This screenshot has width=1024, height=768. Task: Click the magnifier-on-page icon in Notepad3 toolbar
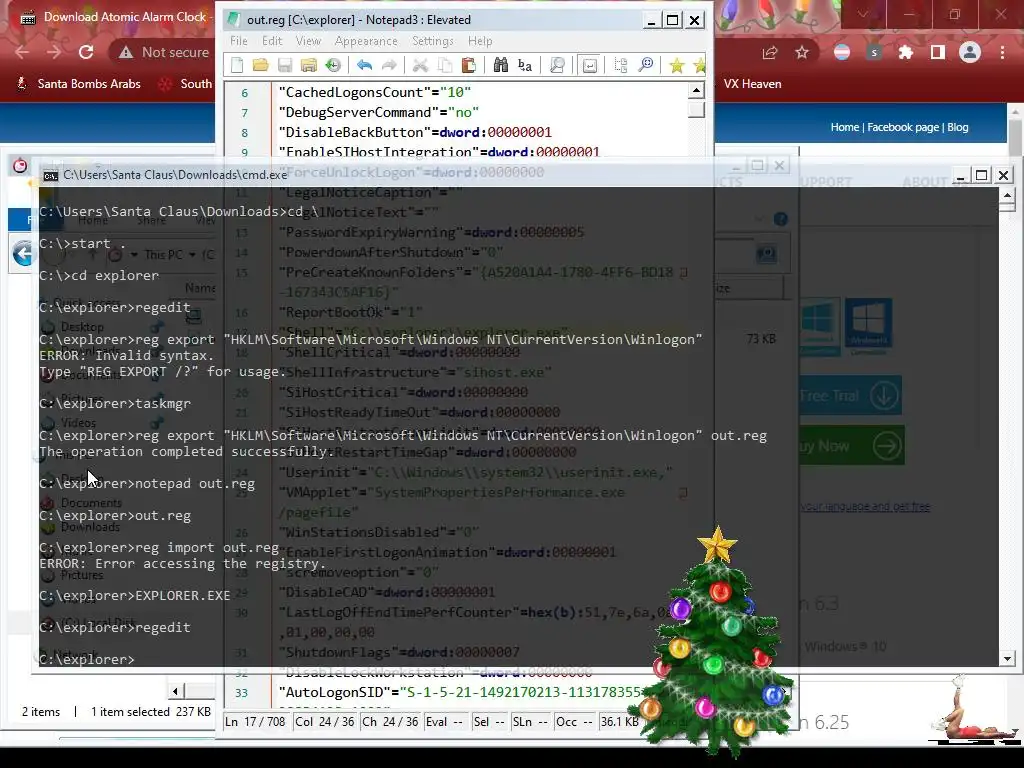click(557, 65)
